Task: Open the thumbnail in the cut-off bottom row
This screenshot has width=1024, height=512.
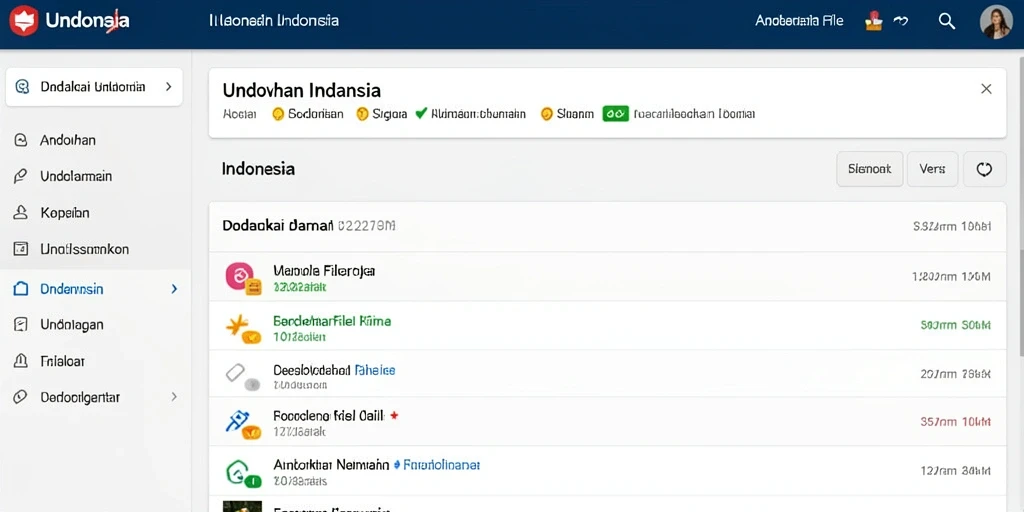Action: (242, 506)
